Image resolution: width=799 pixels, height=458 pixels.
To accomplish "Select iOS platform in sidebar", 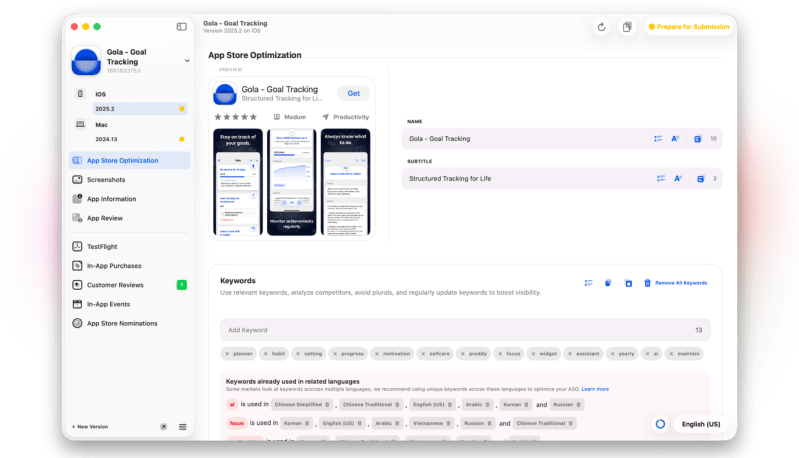I will (x=100, y=94).
